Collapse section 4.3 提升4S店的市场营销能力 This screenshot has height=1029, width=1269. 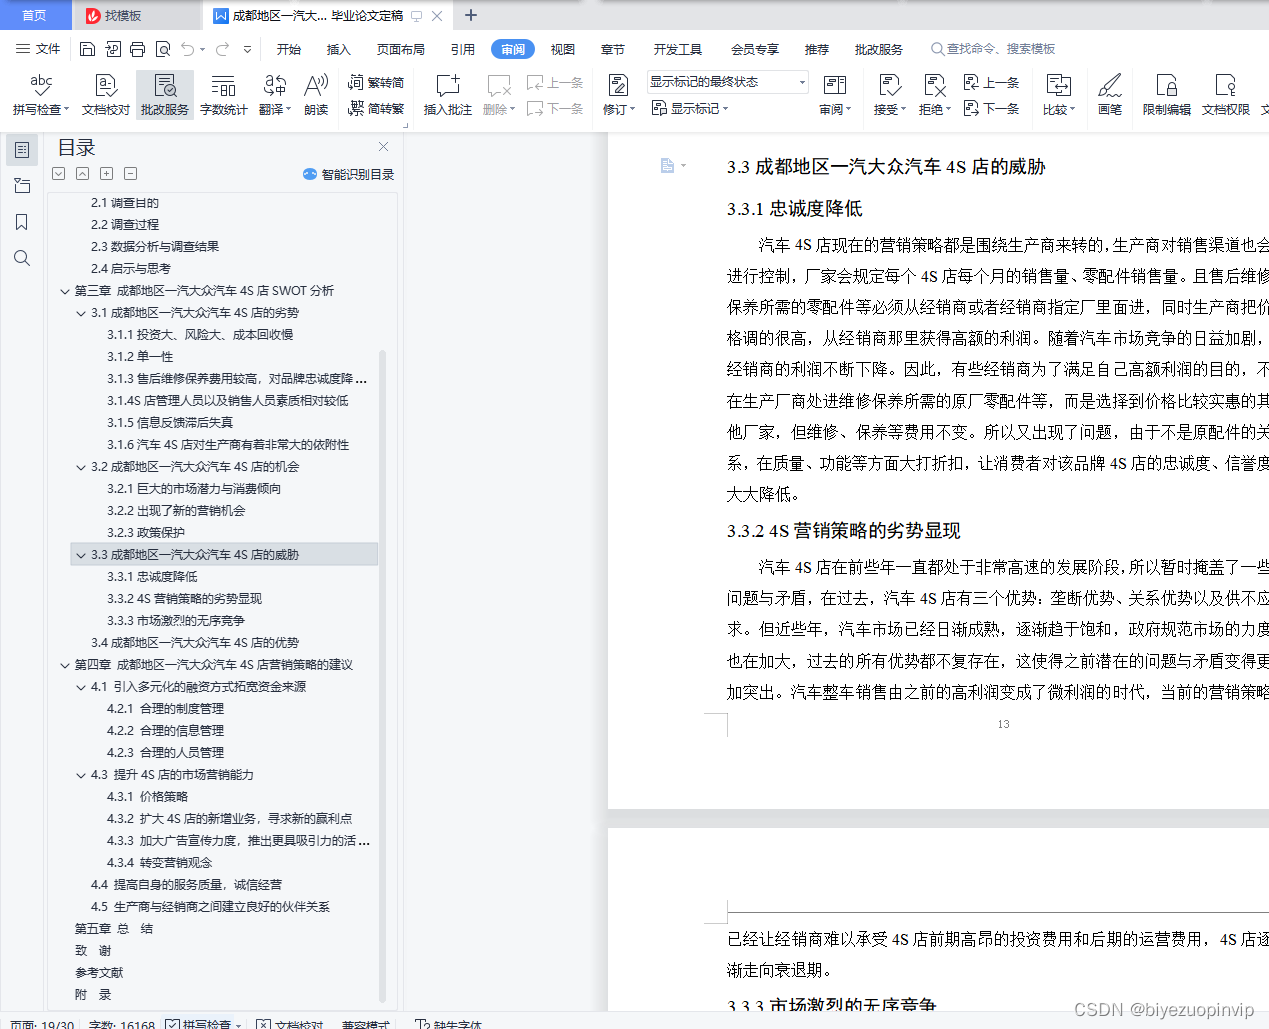[x=81, y=775]
